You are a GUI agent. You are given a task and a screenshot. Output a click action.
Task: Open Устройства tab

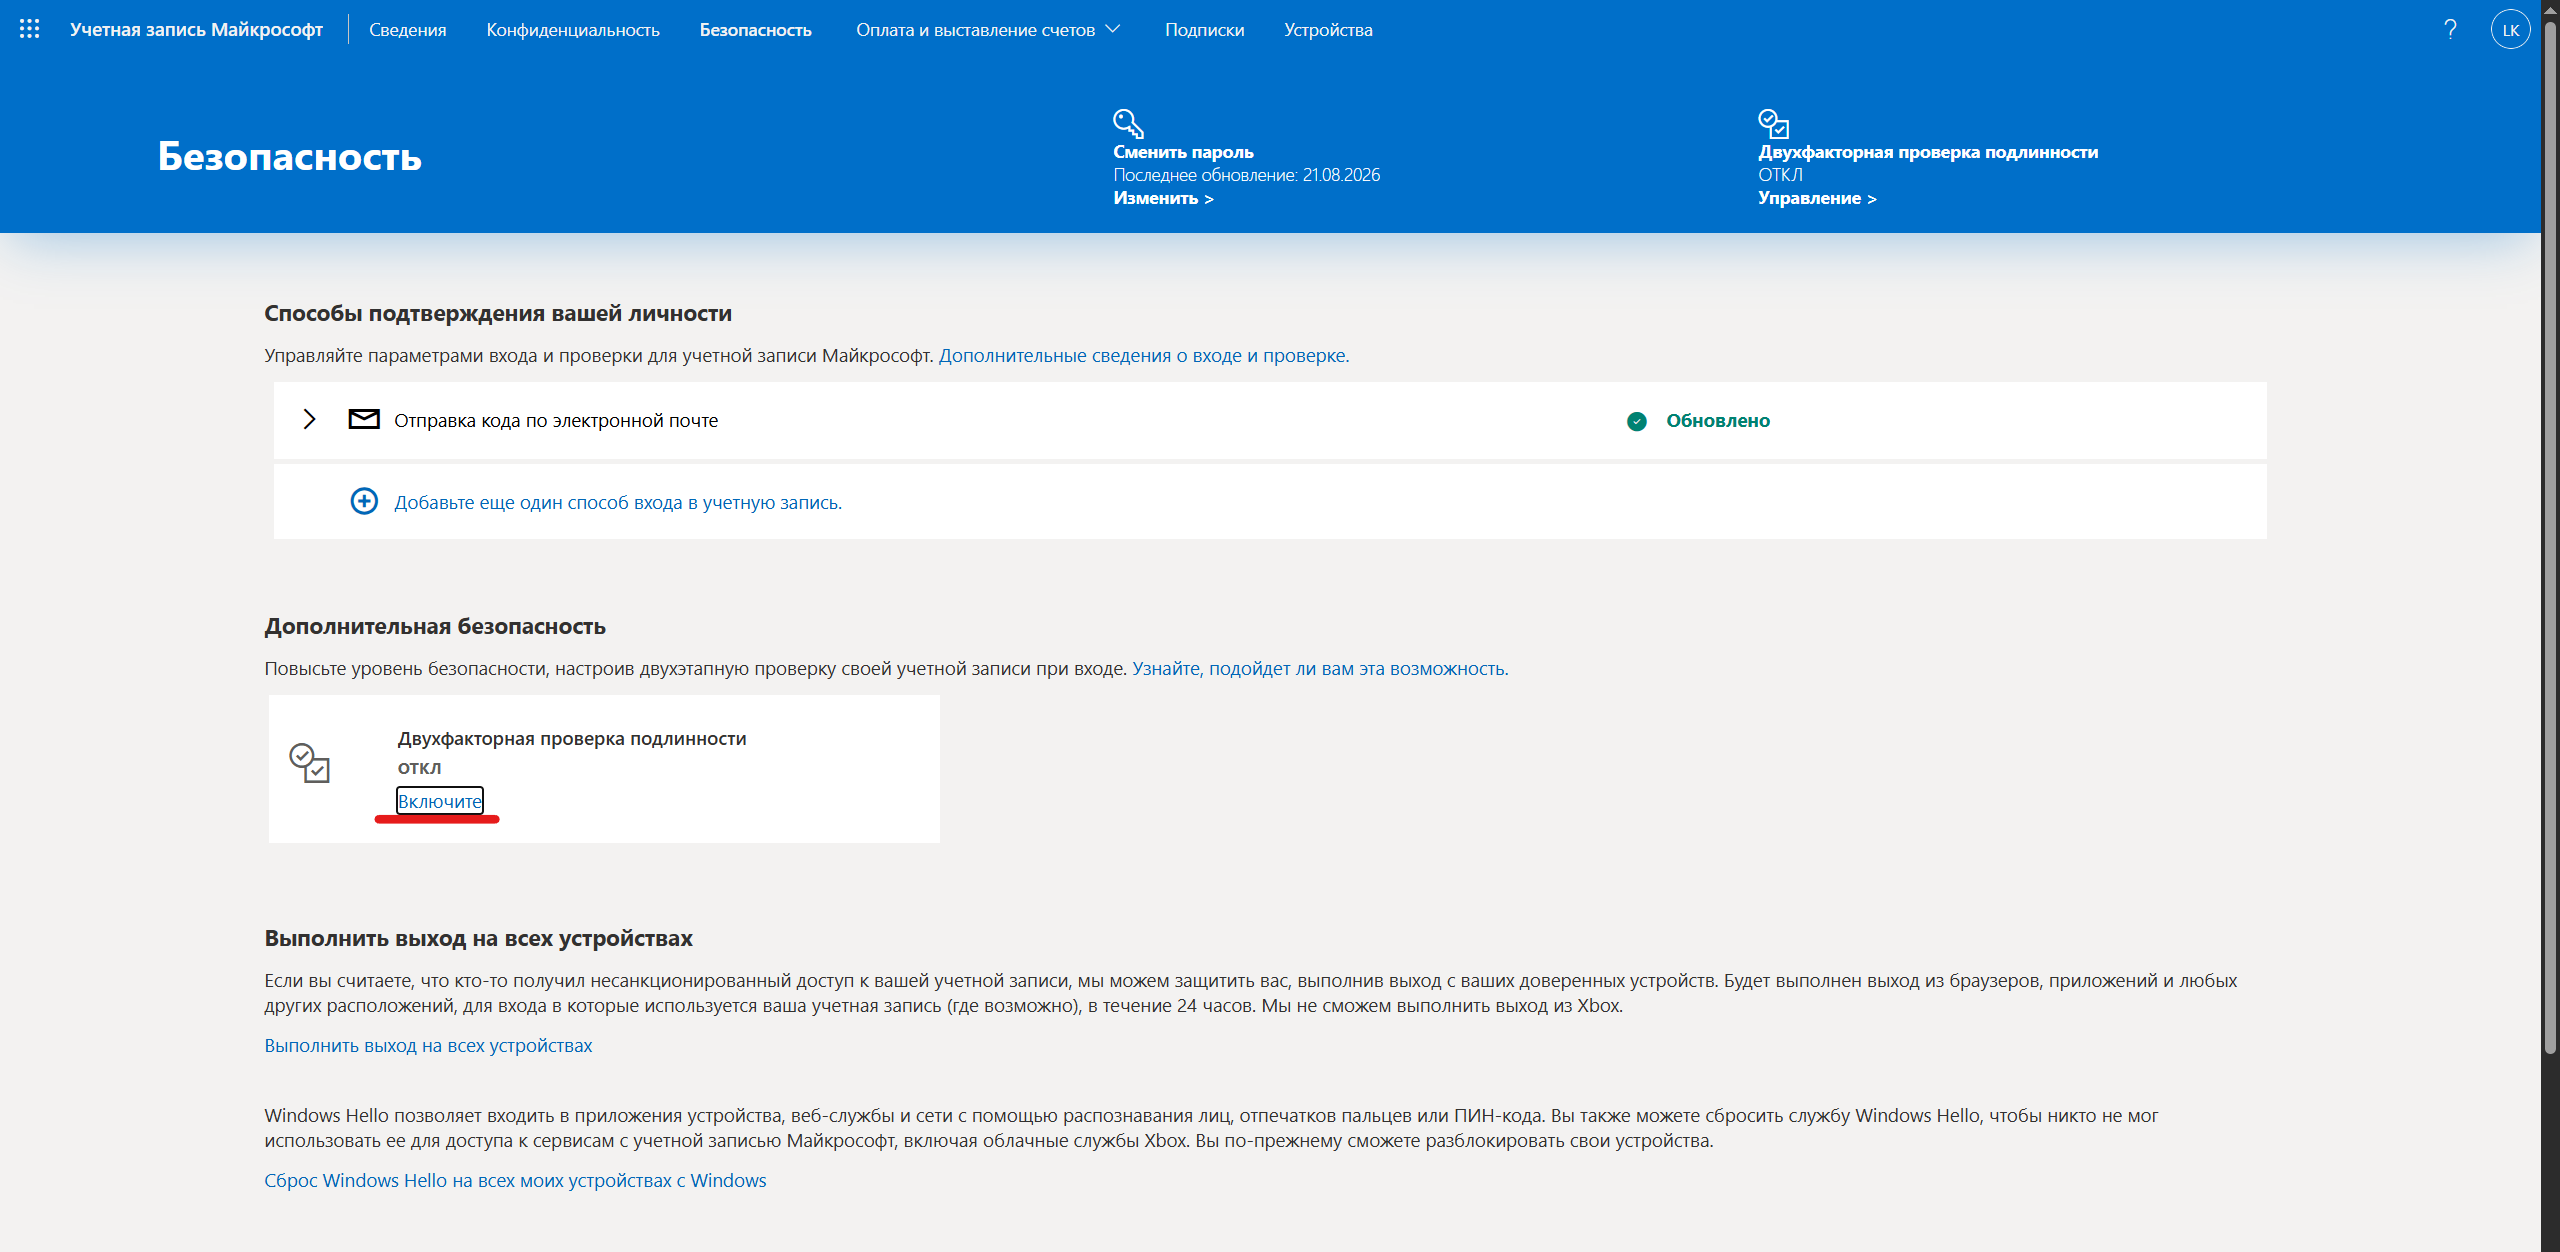pos(1328,30)
